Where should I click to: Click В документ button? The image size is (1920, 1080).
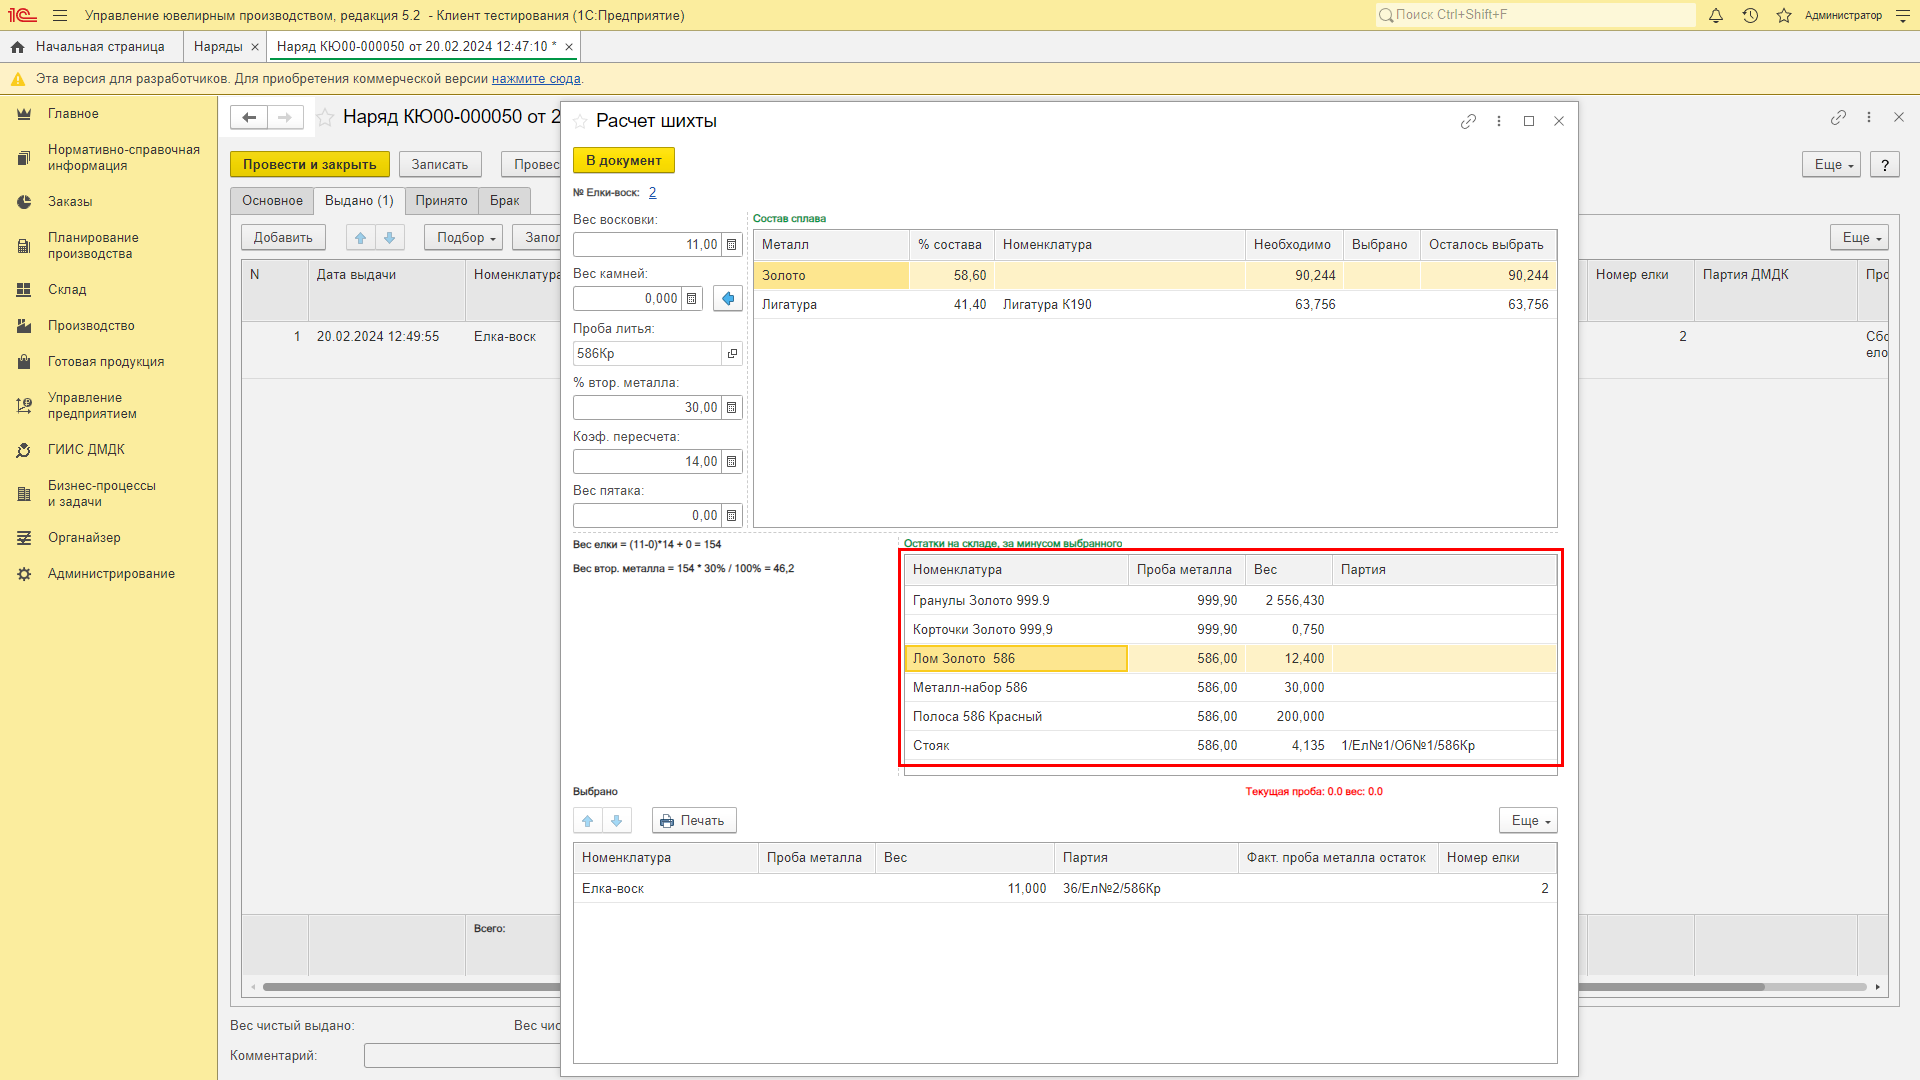[623, 161]
